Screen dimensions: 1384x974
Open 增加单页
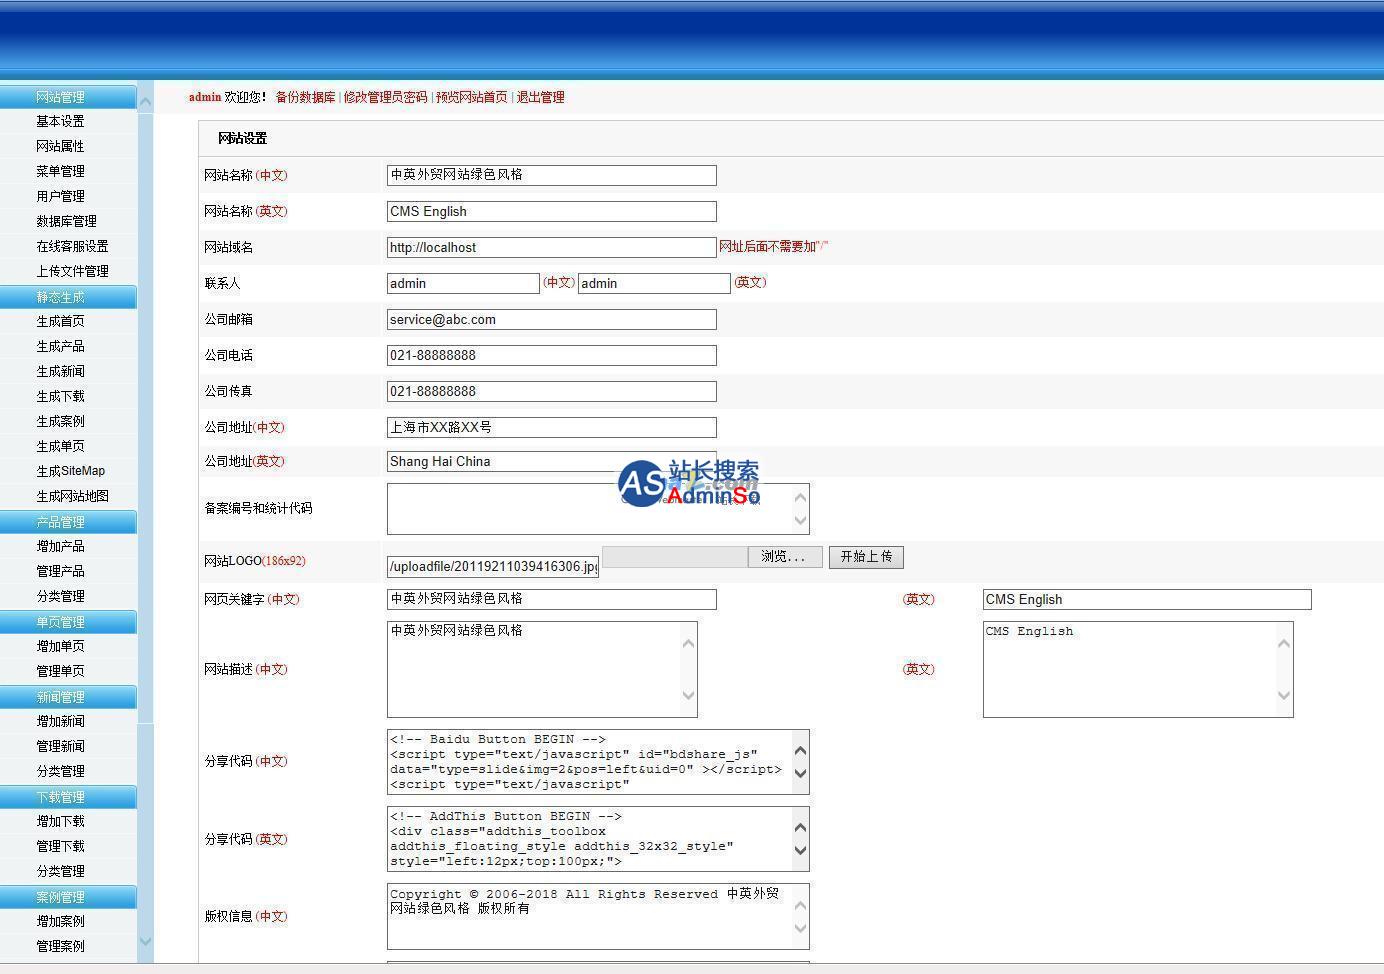(x=60, y=646)
